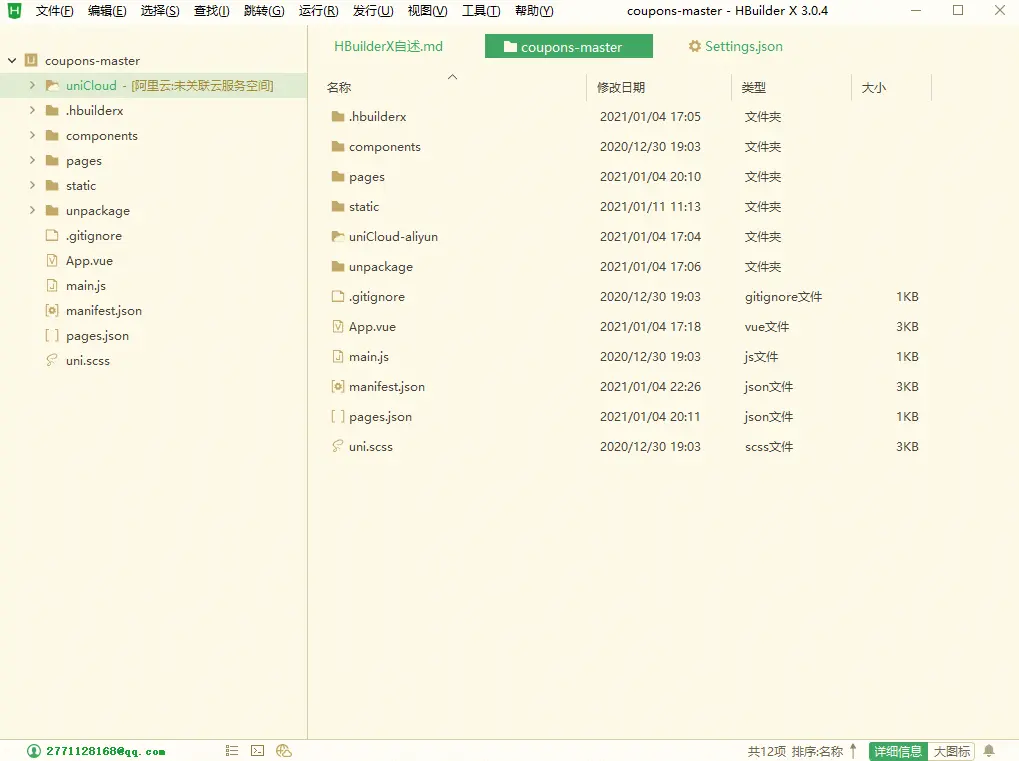Toggle 详细信息 view mode
This screenshot has width=1019, height=761.
[x=897, y=750]
